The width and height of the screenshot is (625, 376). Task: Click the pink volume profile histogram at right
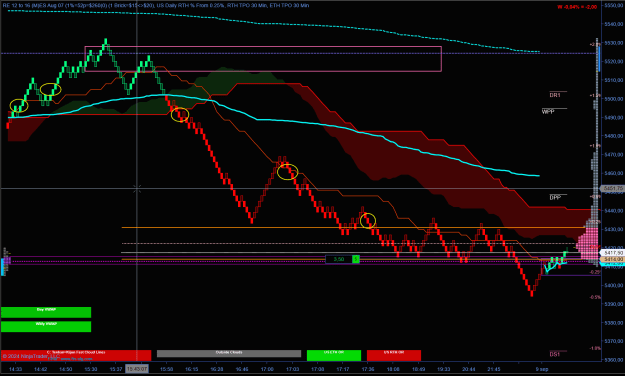[x=588, y=245]
